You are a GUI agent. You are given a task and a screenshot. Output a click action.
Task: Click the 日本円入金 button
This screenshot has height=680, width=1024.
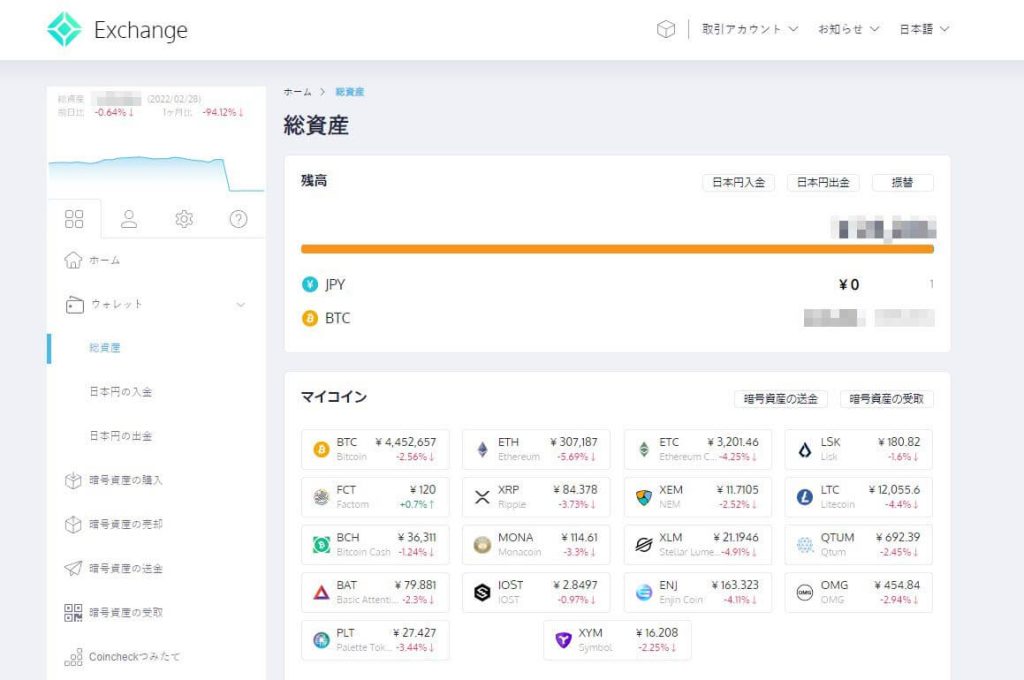(x=739, y=182)
